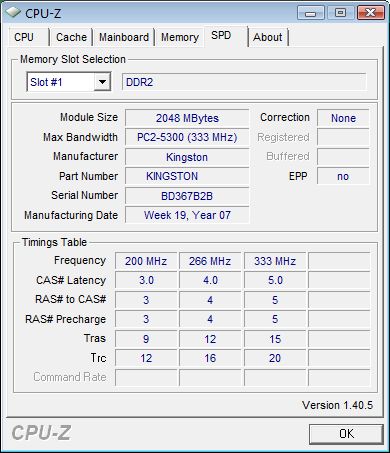Click Trc value 16
The width and height of the screenshot is (390, 453).
210,358
